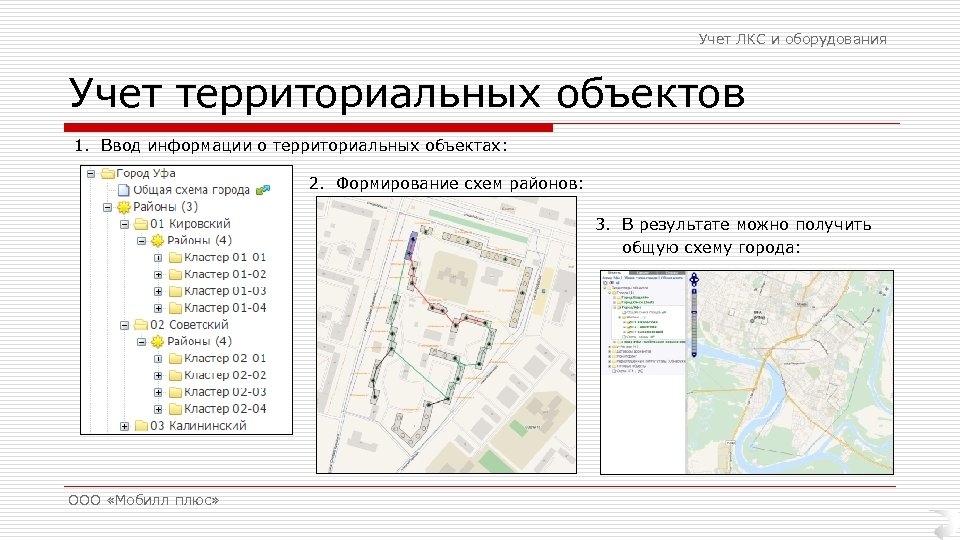Move the zoom slider handle on the city map

tap(694, 313)
